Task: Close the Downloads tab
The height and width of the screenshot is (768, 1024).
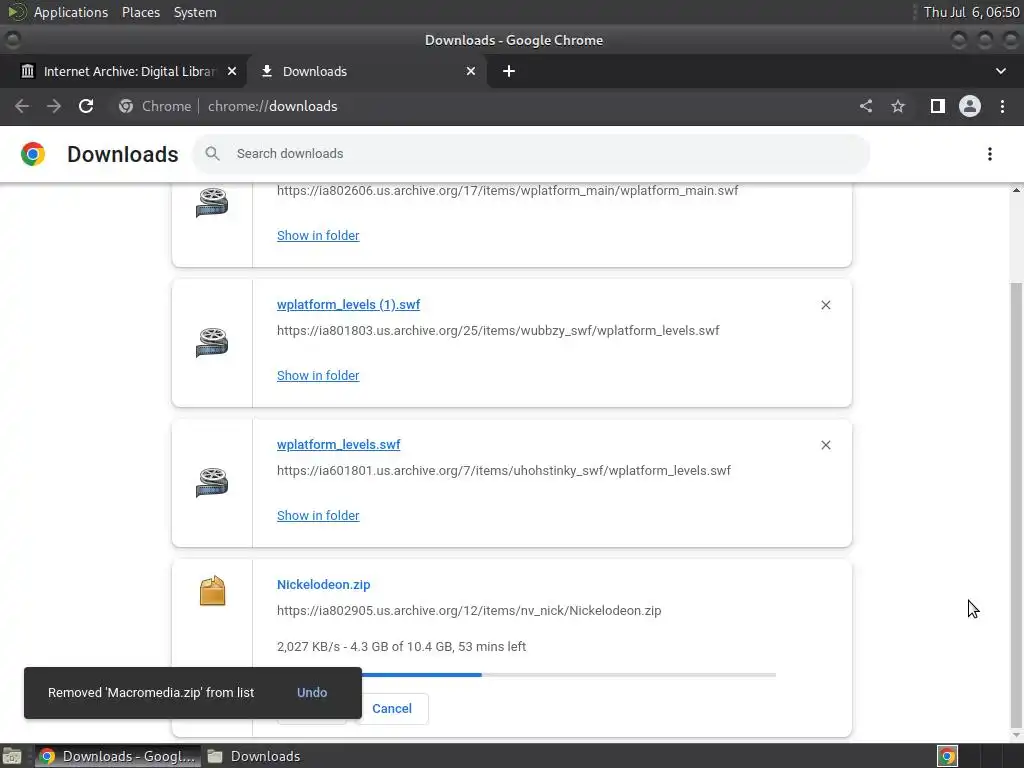Action: [x=471, y=71]
